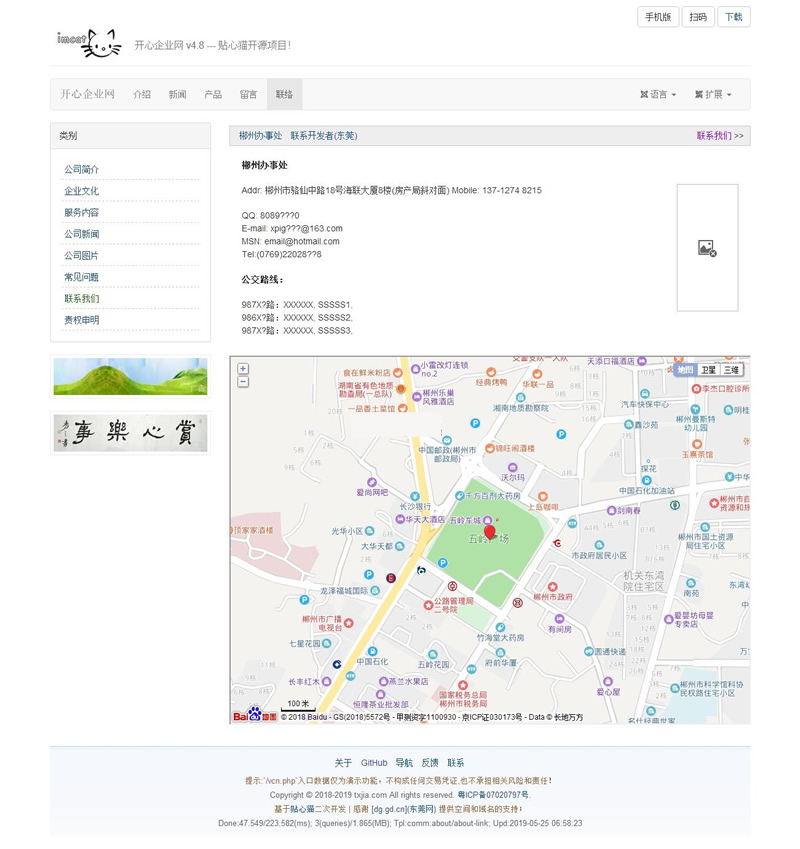This screenshot has width=800, height=849.
Task: Click the 郴州市广播电视台 marker
Action: (349, 623)
